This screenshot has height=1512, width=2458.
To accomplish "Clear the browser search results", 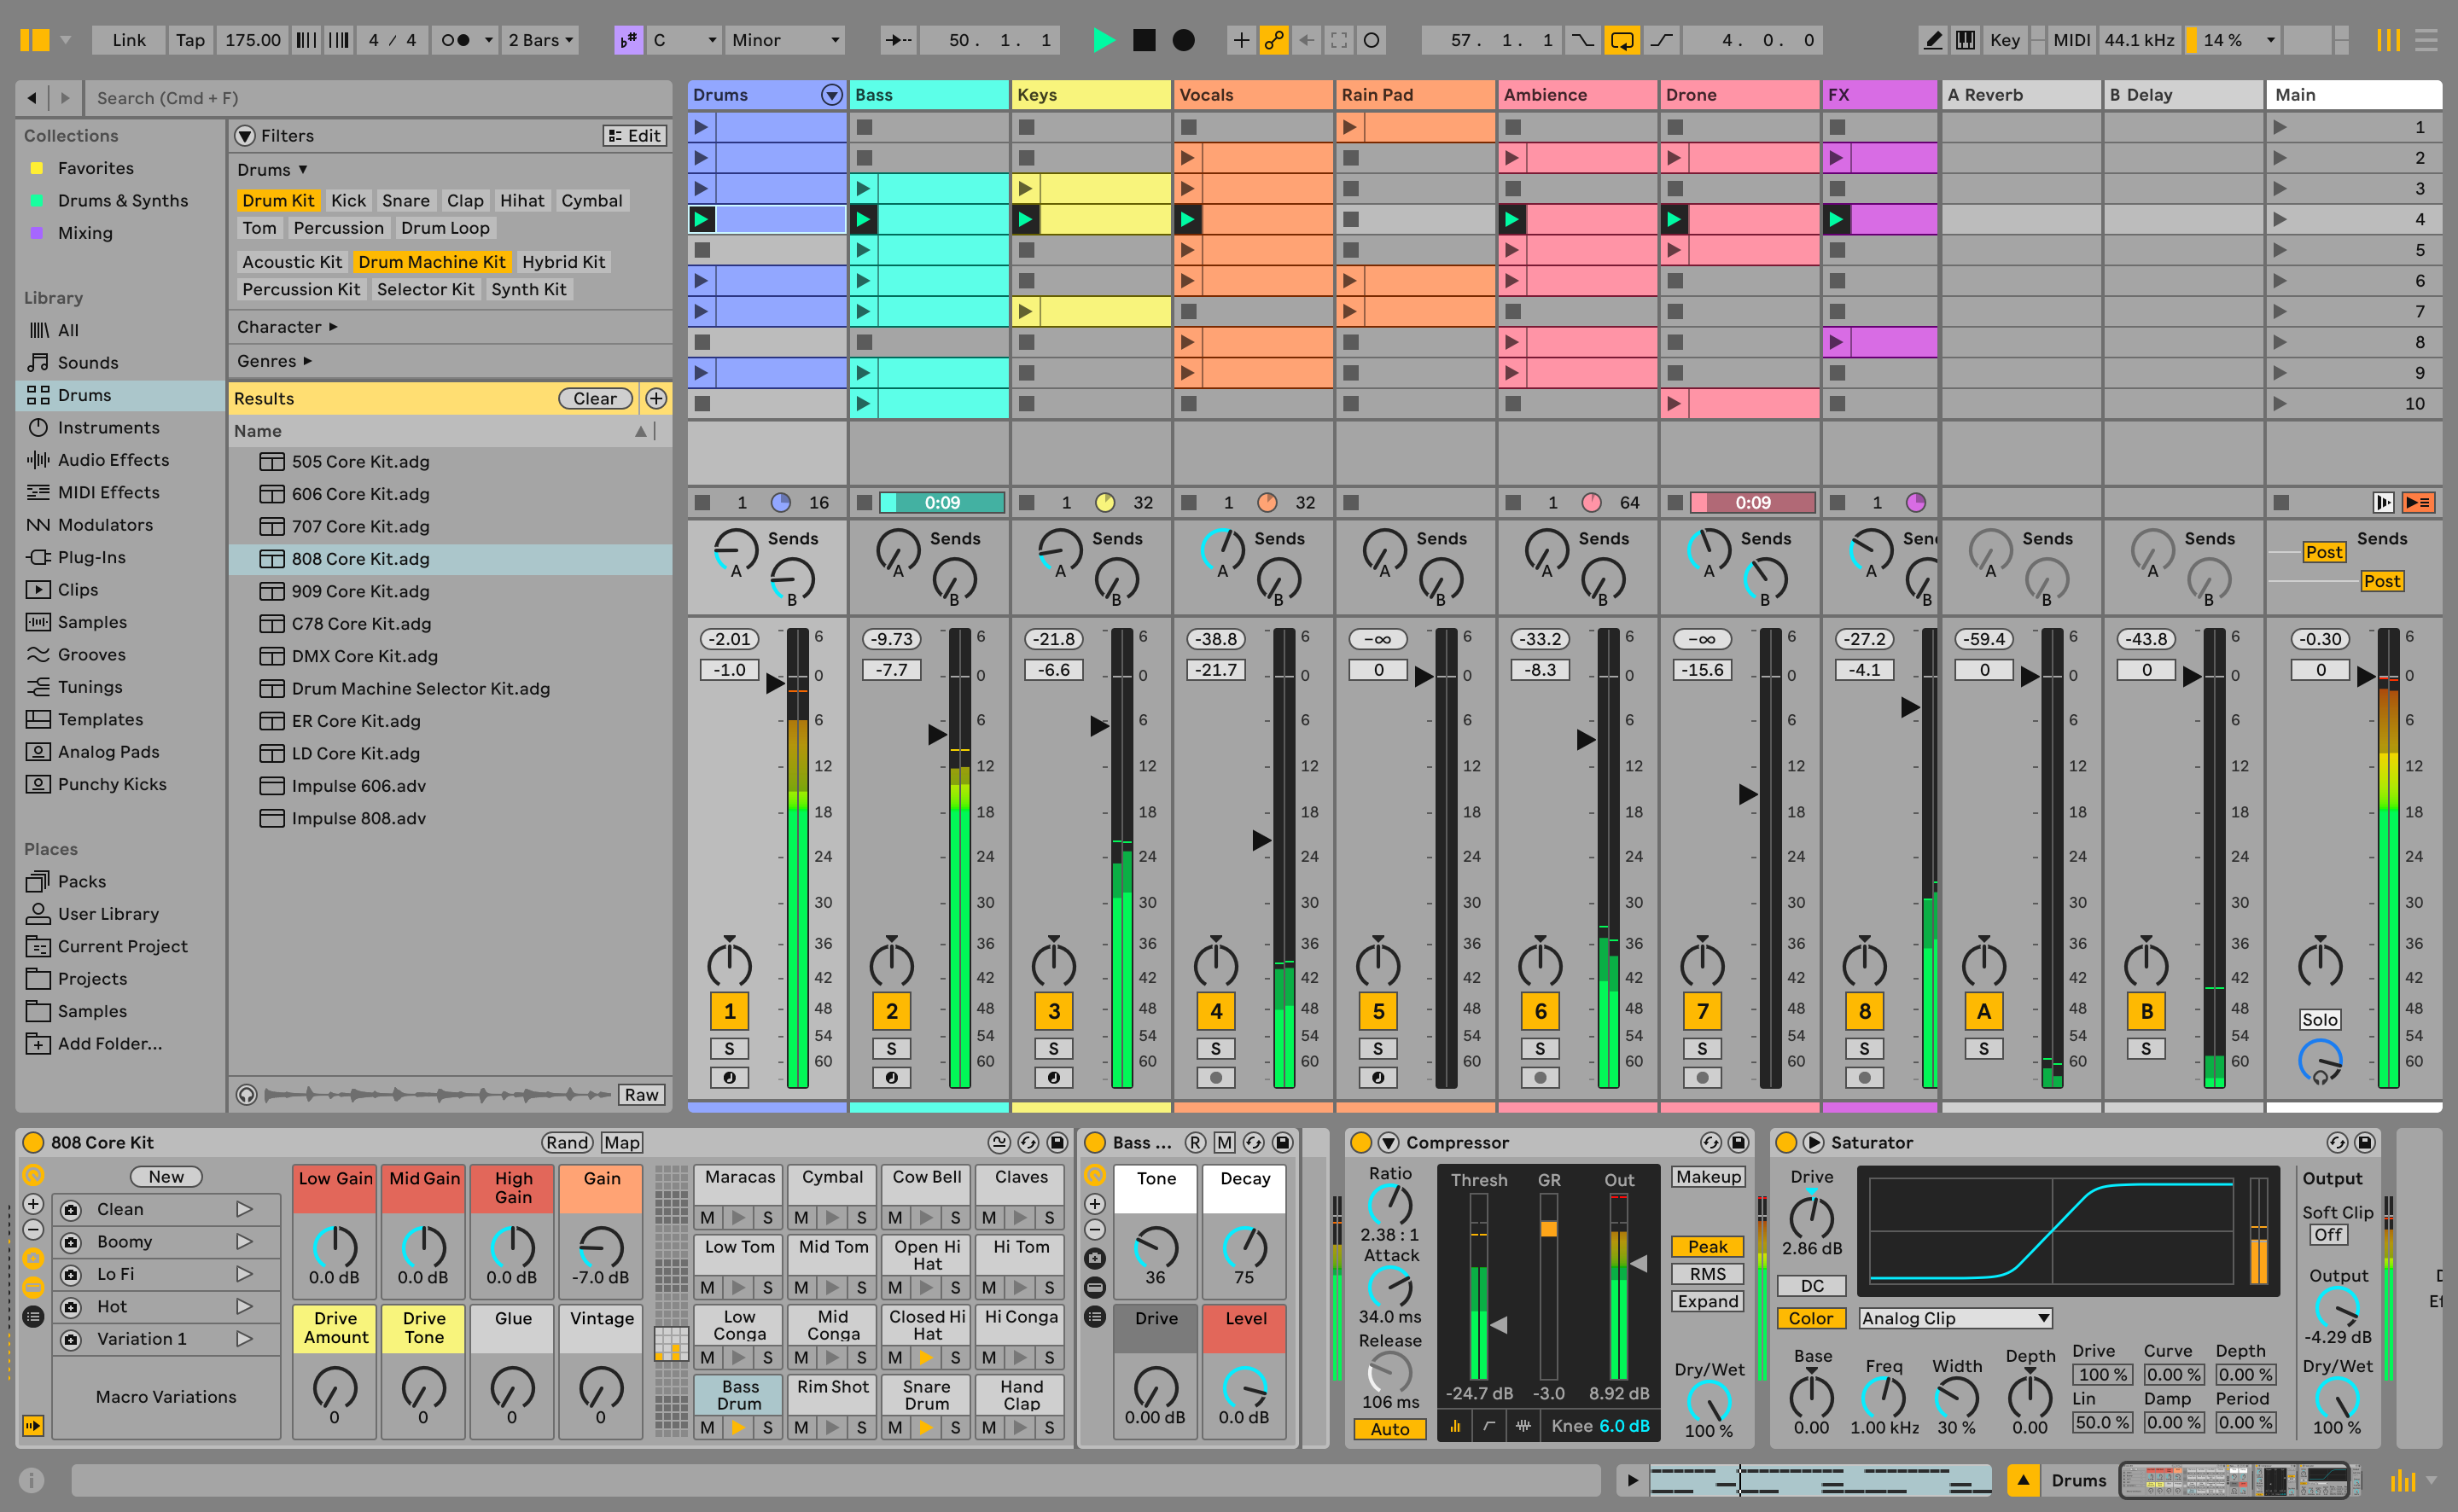I will [x=595, y=398].
